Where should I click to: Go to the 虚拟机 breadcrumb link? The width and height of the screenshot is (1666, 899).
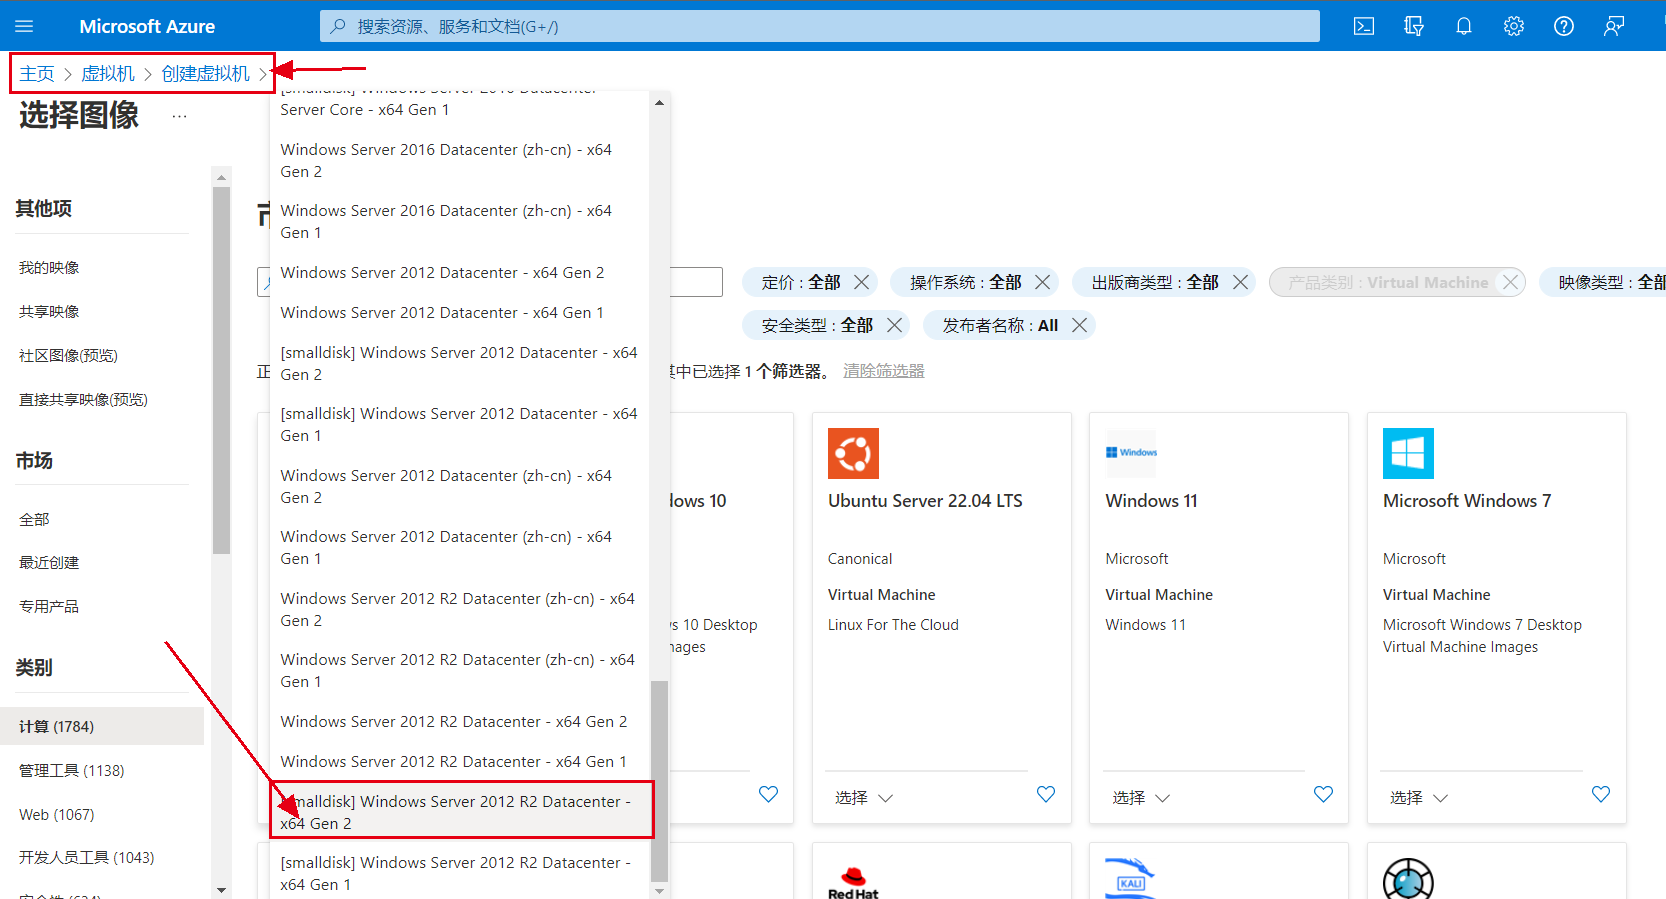point(108,73)
